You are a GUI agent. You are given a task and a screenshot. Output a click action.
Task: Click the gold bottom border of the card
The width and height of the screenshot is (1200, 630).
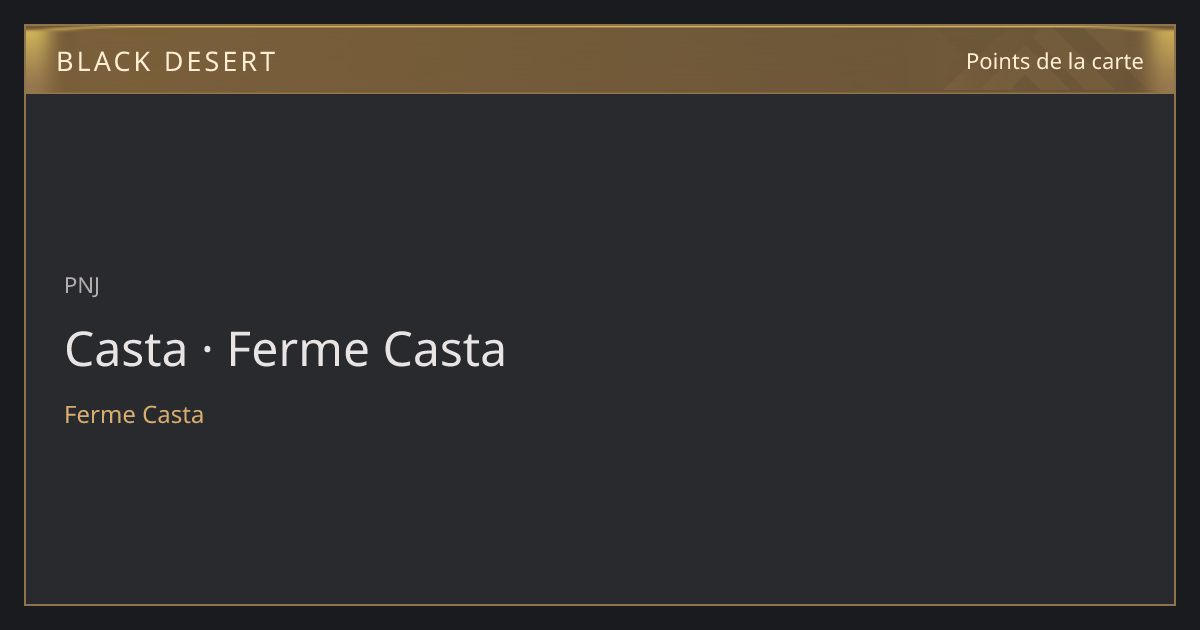coord(600,604)
